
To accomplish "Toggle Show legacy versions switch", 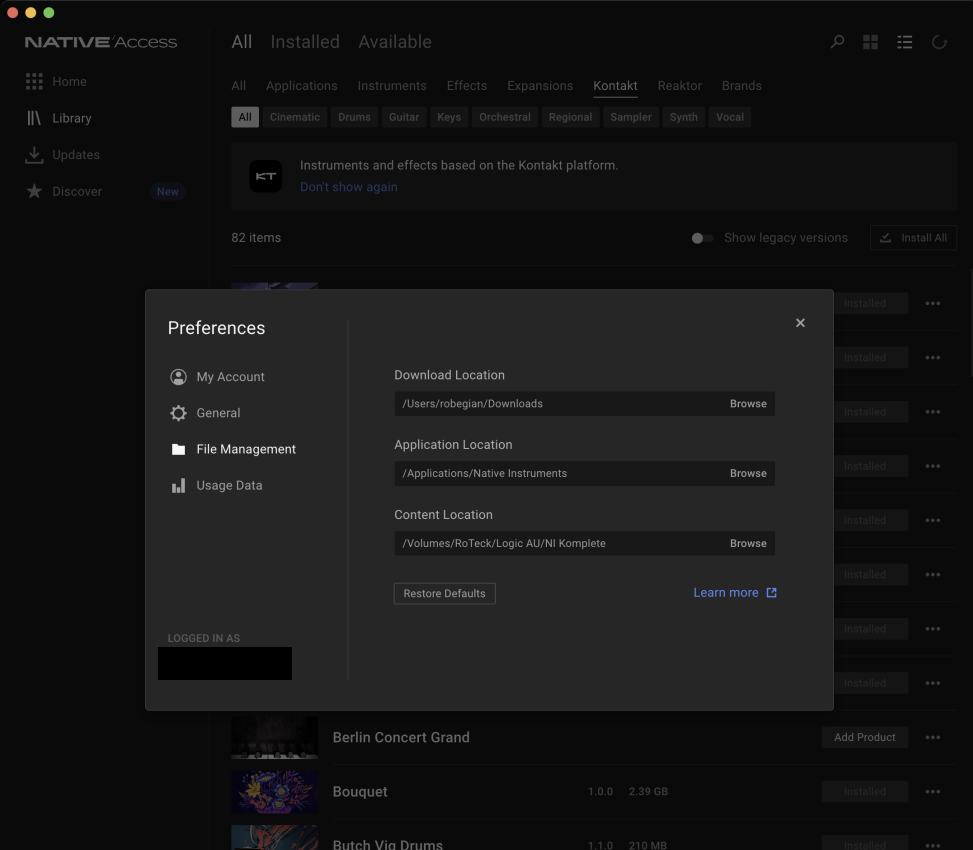I will point(702,238).
